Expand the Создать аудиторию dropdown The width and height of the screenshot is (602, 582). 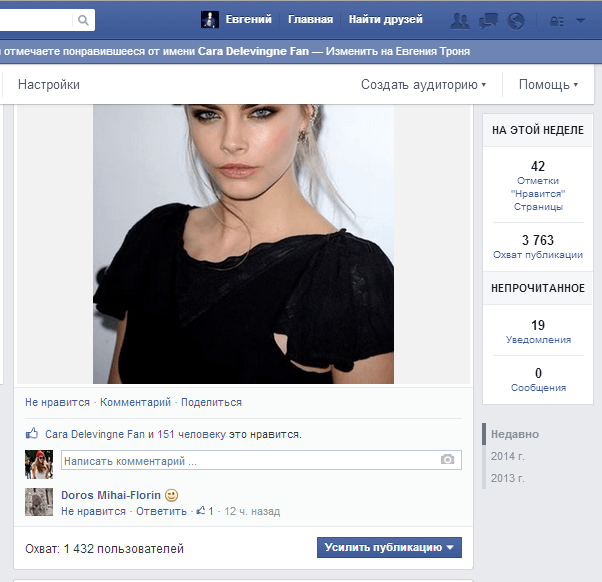[423, 85]
